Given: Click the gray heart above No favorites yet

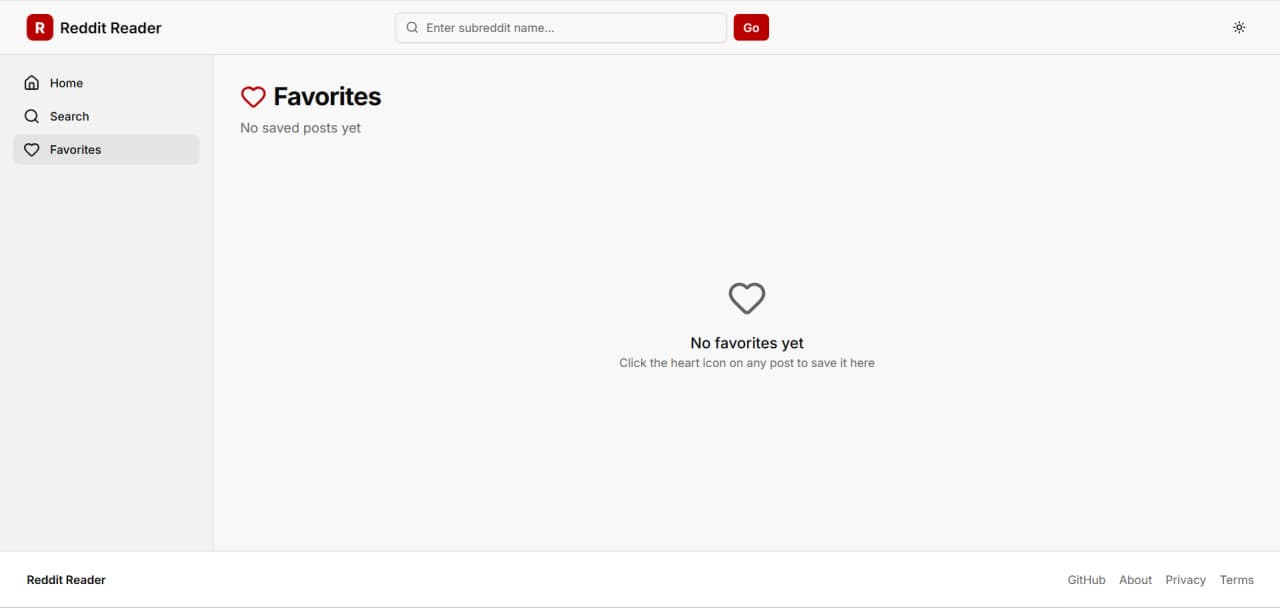Looking at the screenshot, I should [x=747, y=298].
